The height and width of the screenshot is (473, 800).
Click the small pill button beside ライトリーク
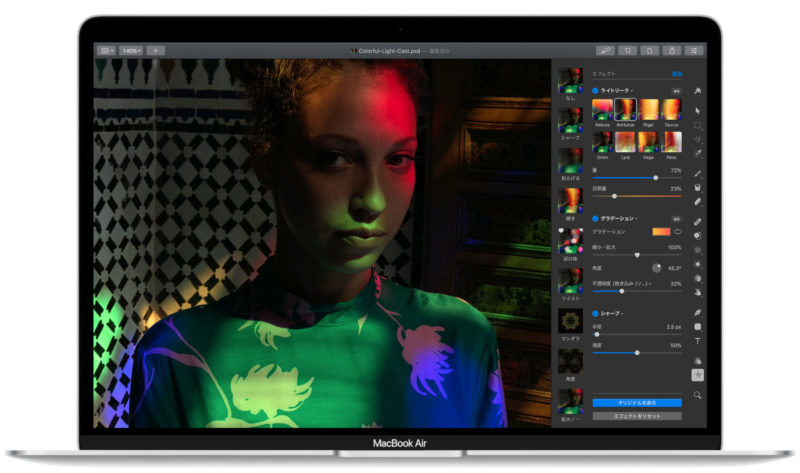click(677, 91)
